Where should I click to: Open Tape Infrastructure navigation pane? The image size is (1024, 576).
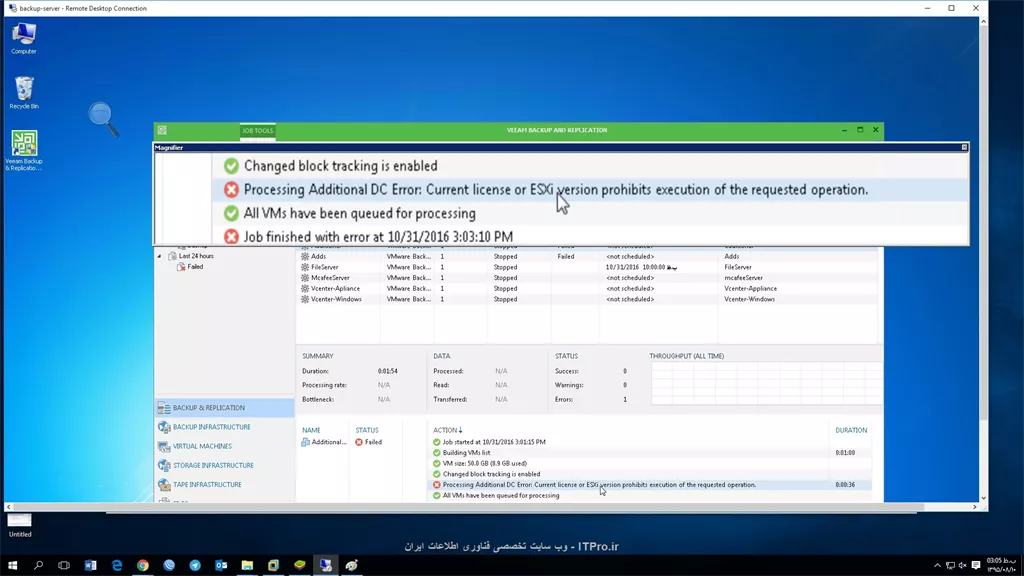225,485
